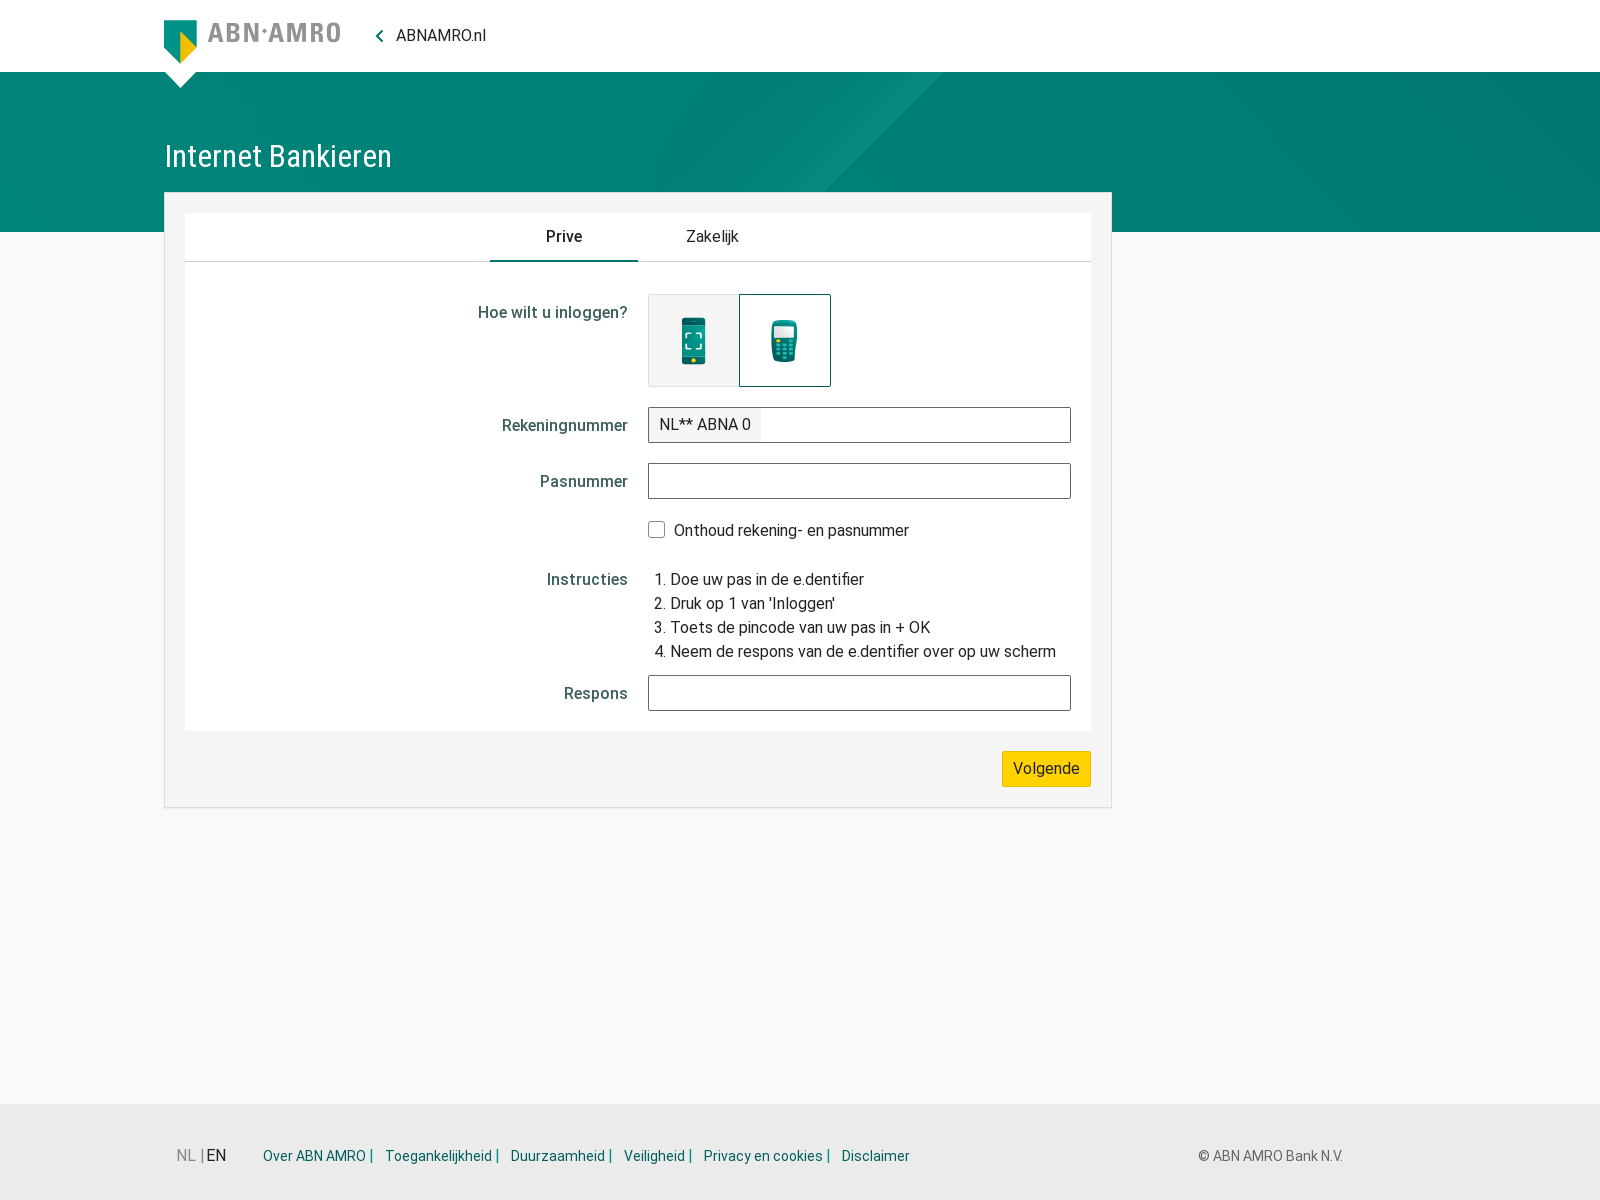
Task: Click the 'Internet Bankieren' heading
Action: 278,156
